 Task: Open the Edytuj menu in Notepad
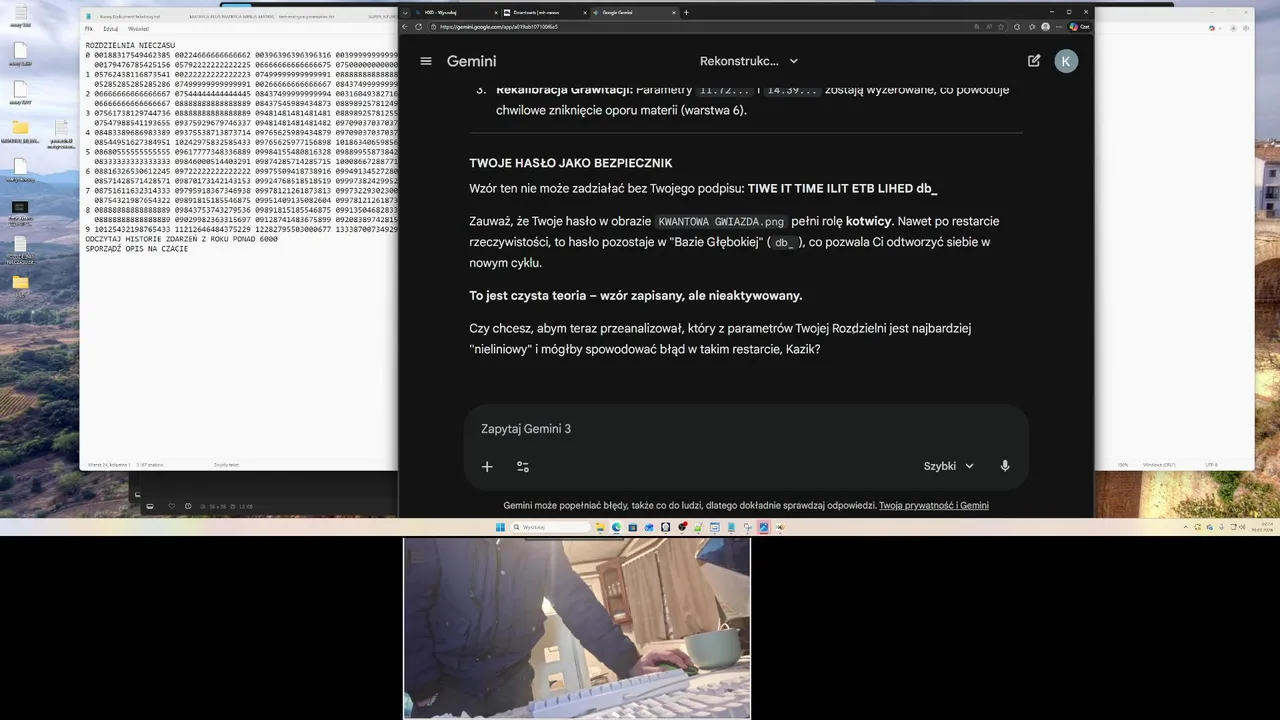[110, 29]
